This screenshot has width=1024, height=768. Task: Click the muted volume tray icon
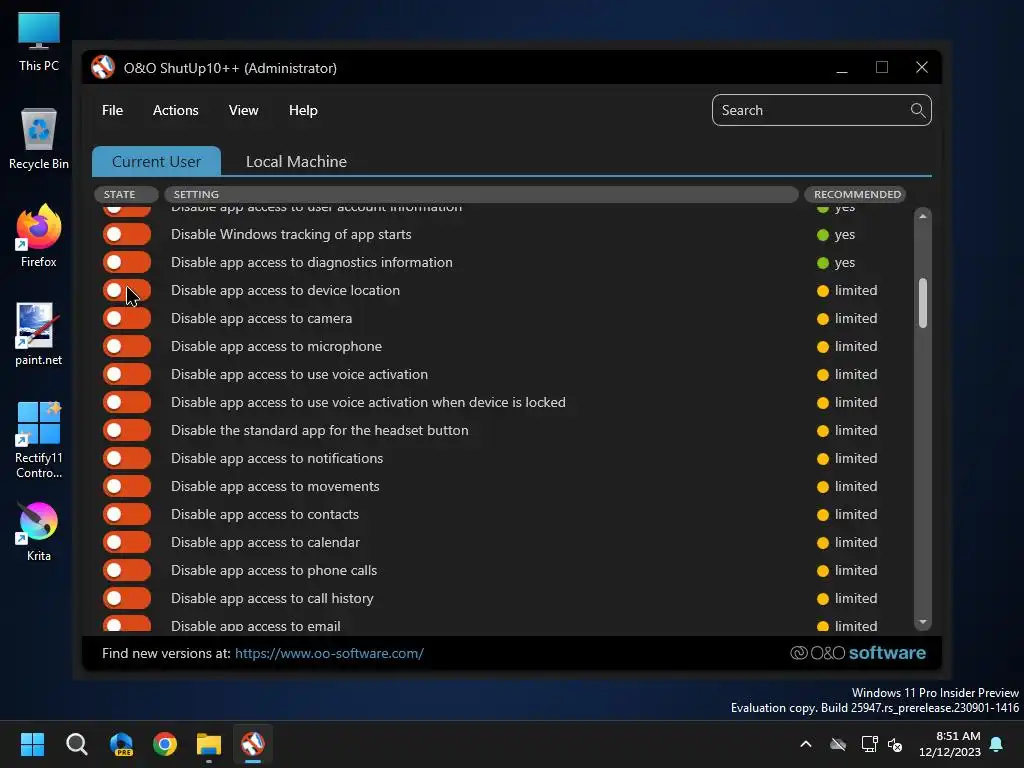point(895,744)
